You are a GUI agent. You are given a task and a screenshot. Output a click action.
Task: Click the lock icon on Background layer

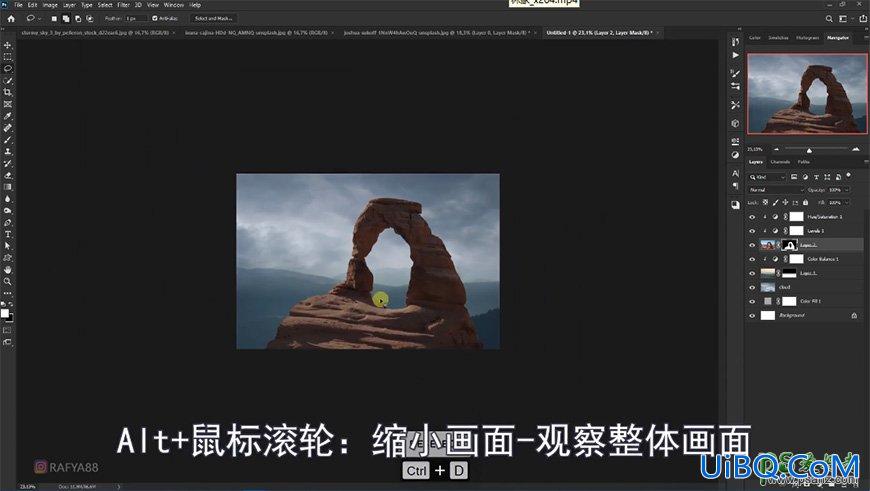(x=854, y=315)
